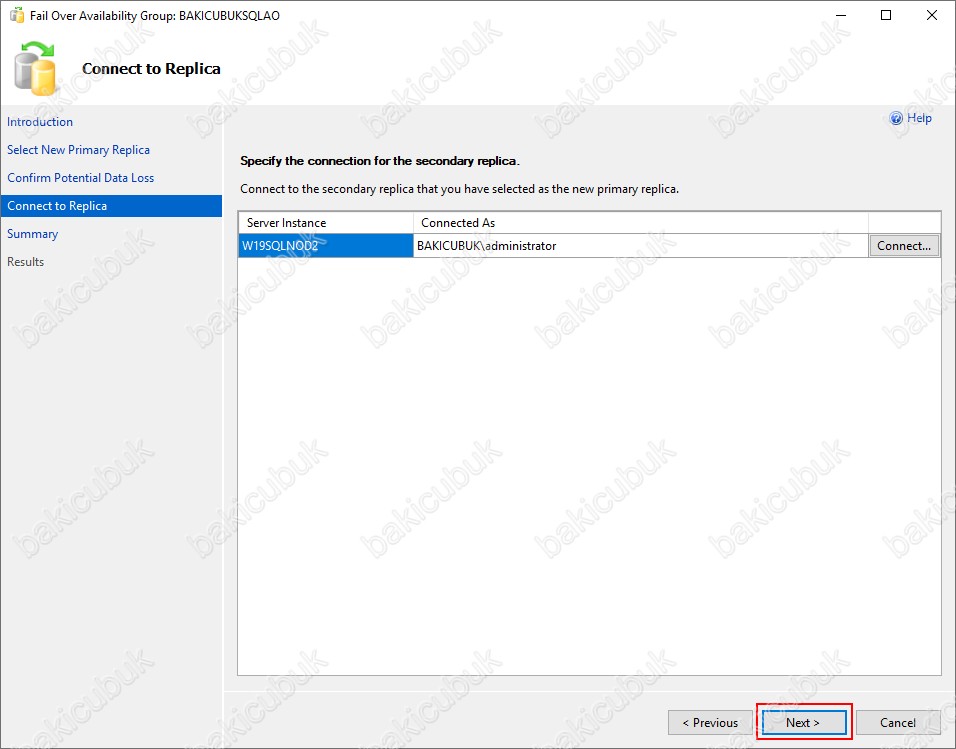This screenshot has height=749, width=956.
Task: Select the Results step
Action: [26, 262]
